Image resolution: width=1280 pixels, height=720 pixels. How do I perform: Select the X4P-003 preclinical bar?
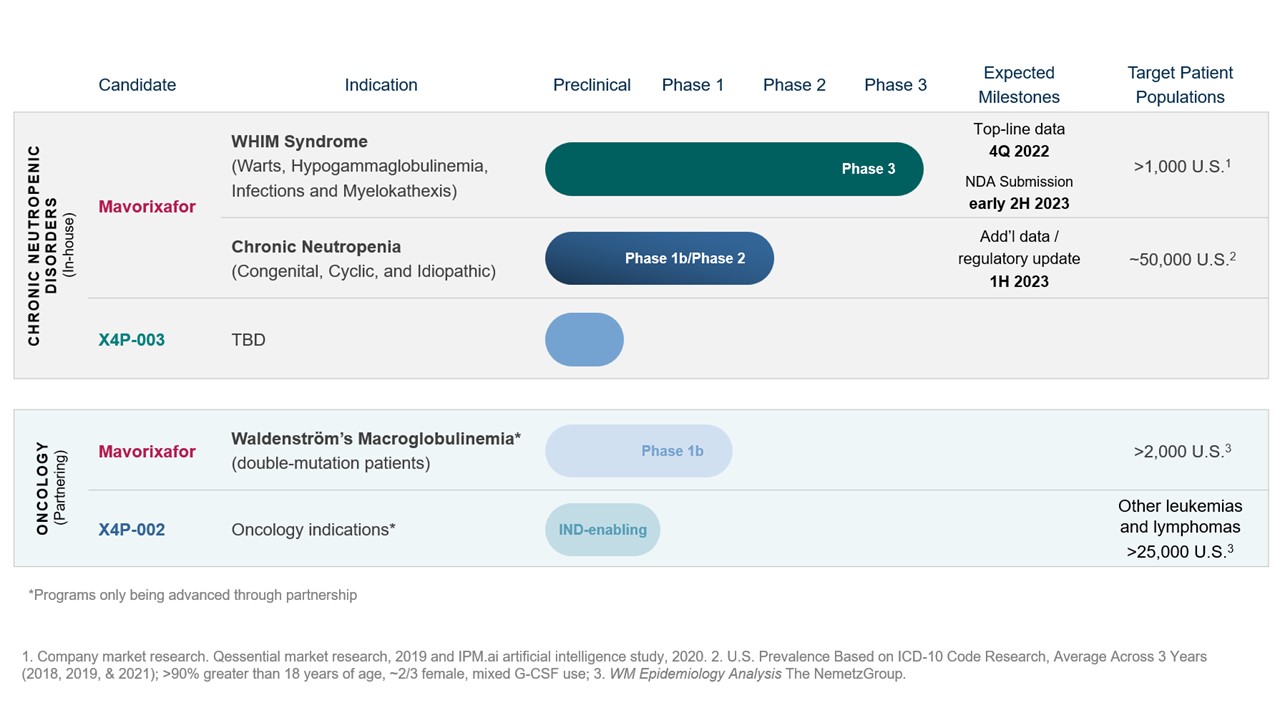584,340
